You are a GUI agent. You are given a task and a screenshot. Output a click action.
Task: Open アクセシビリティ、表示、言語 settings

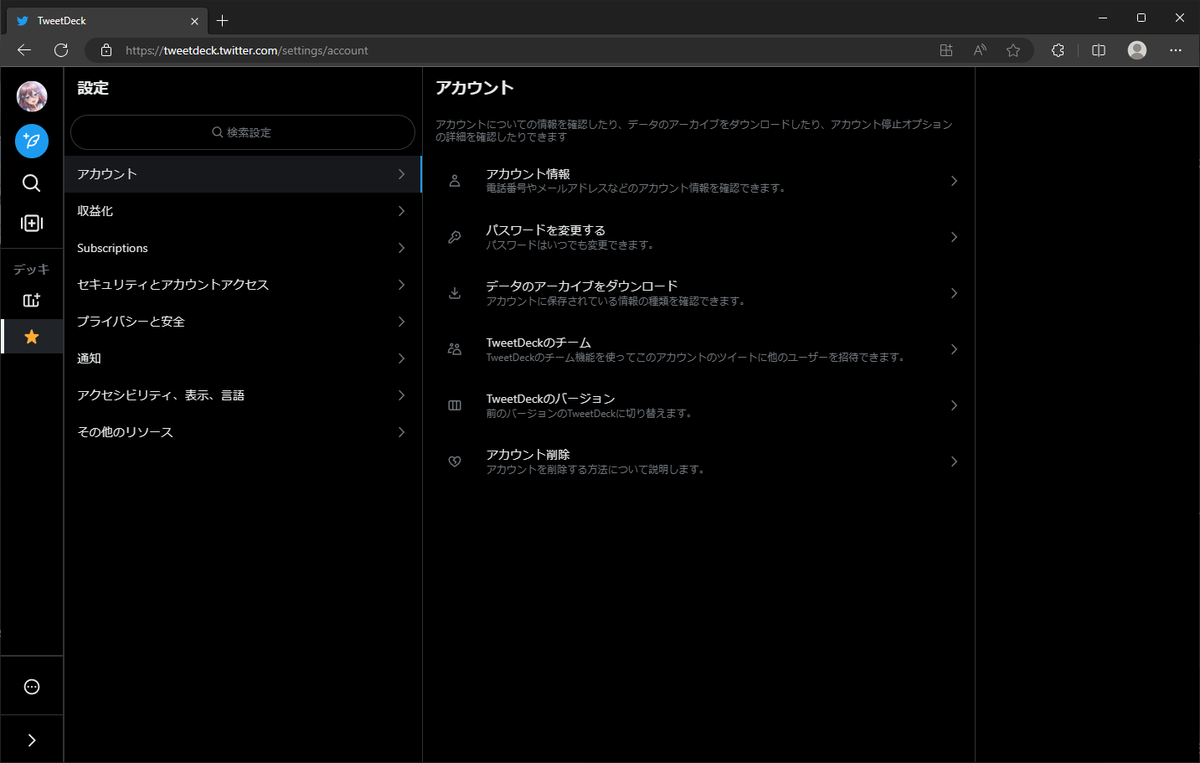click(243, 396)
